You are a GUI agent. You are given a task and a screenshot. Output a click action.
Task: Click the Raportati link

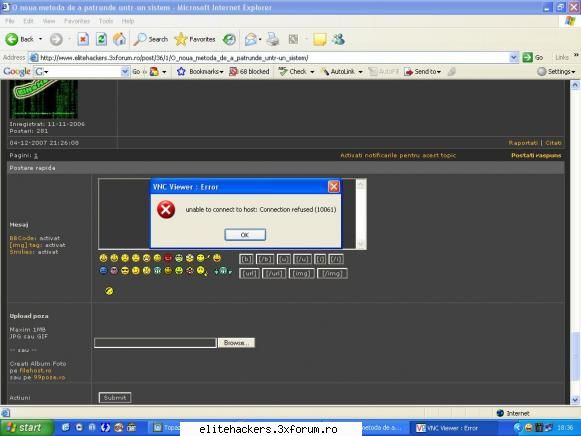[x=523, y=143]
